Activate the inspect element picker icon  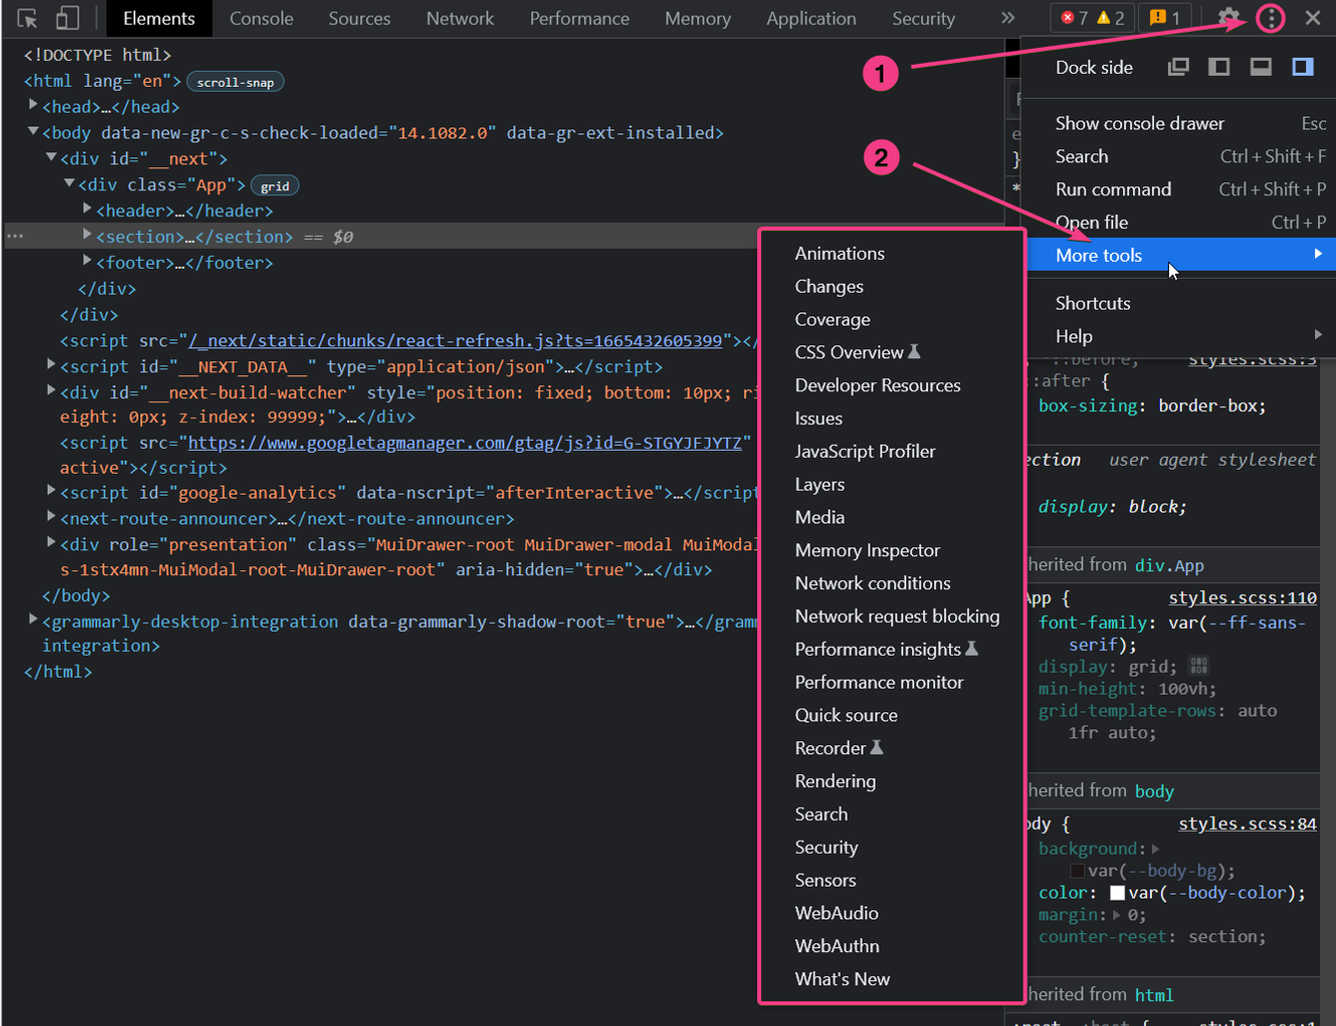tap(28, 18)
